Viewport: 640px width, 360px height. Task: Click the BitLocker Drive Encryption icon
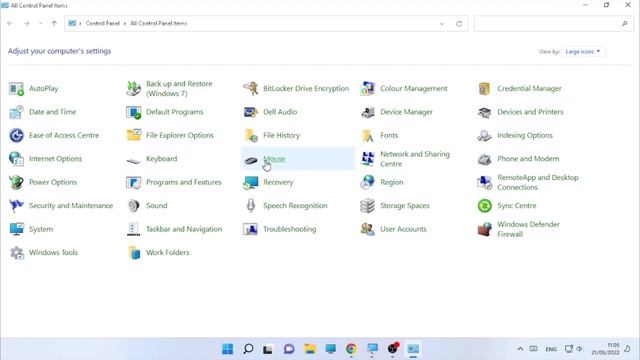[x=251, y=89]
